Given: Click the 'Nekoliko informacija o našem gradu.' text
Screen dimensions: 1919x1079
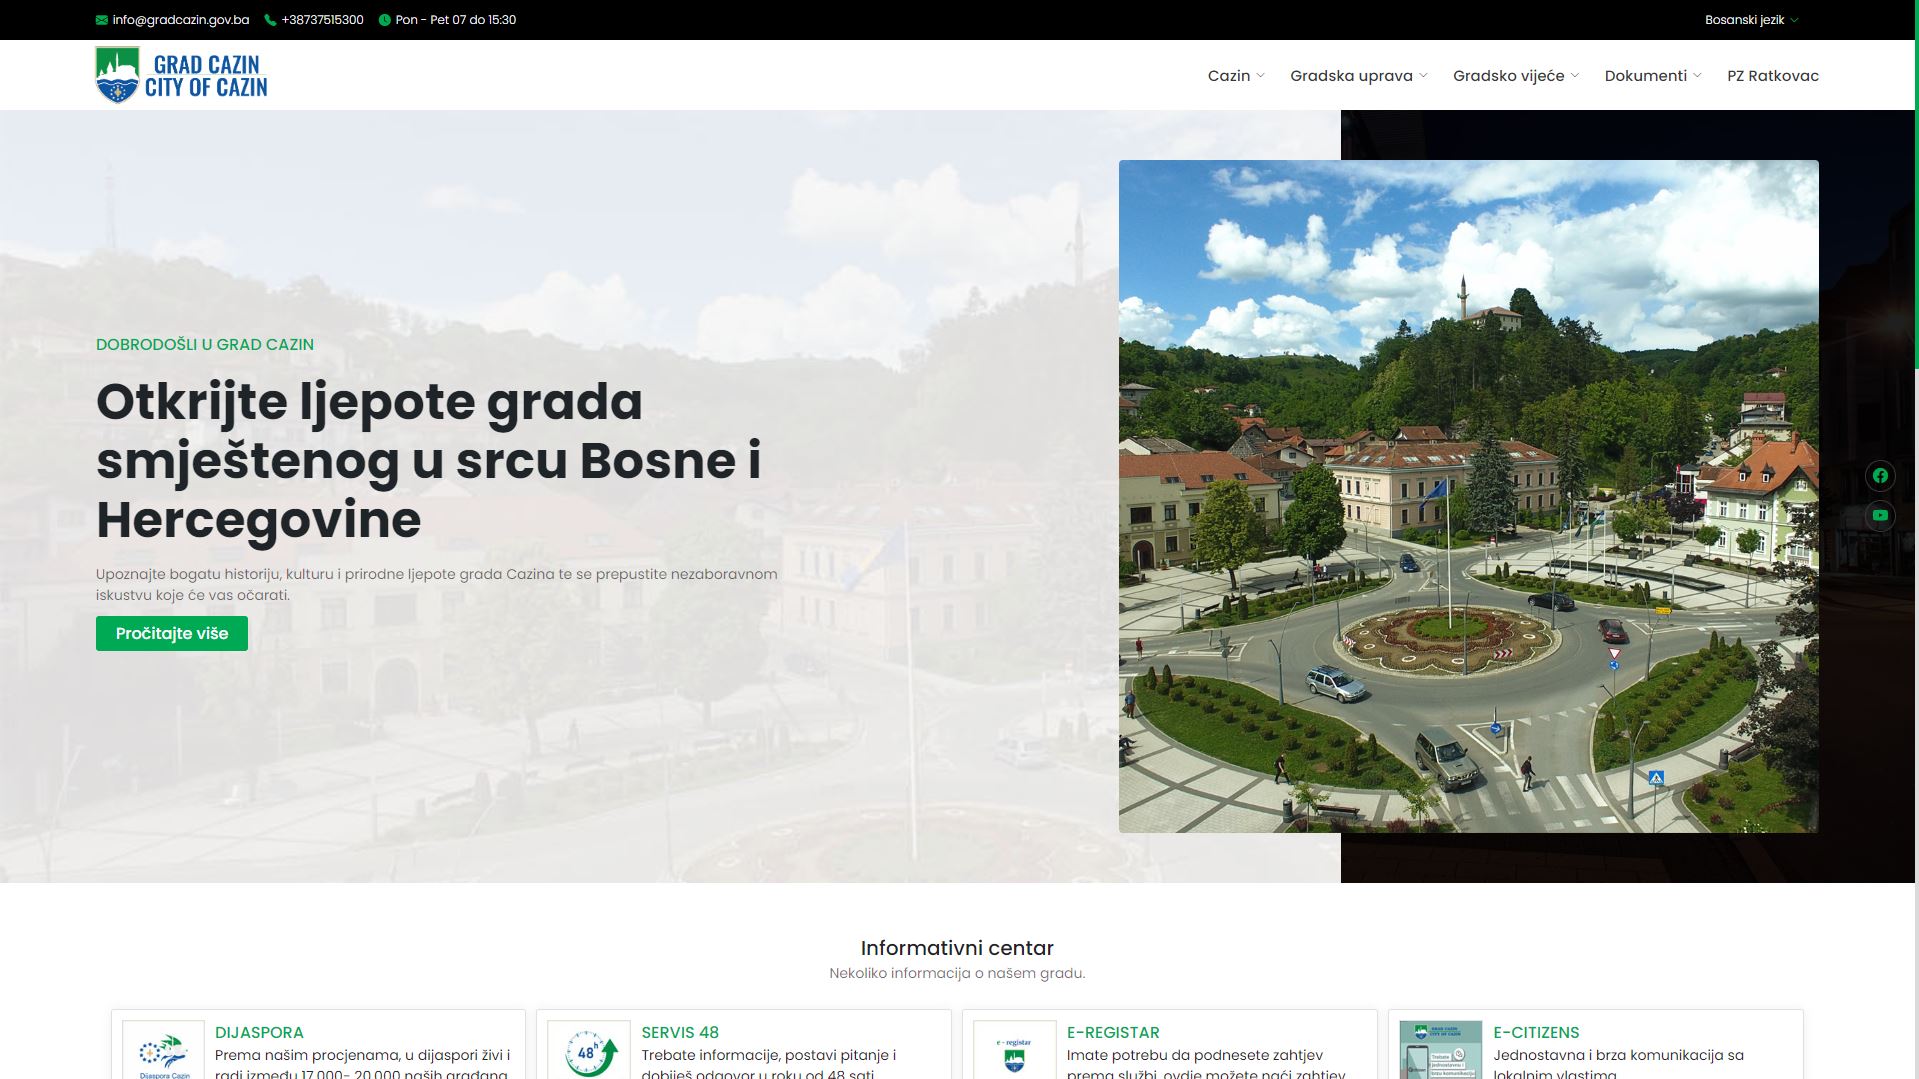Looking at the screenshot, I should [957, 973].
